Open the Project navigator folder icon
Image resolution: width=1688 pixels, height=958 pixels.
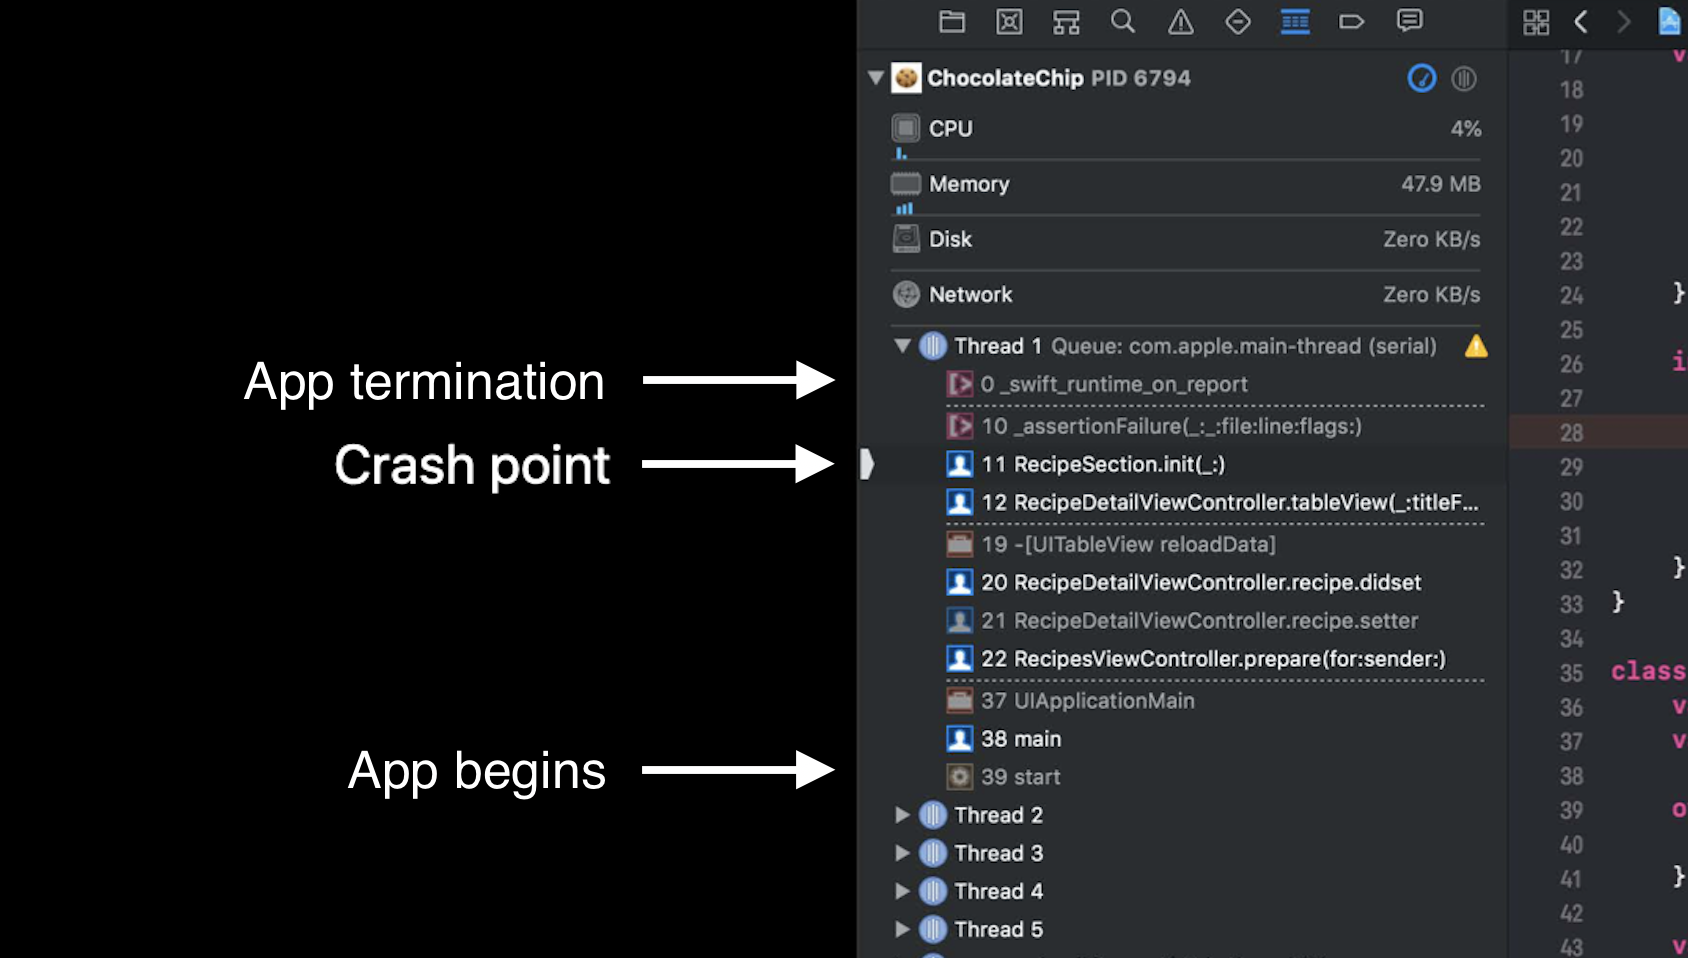[x=951, y=21]
